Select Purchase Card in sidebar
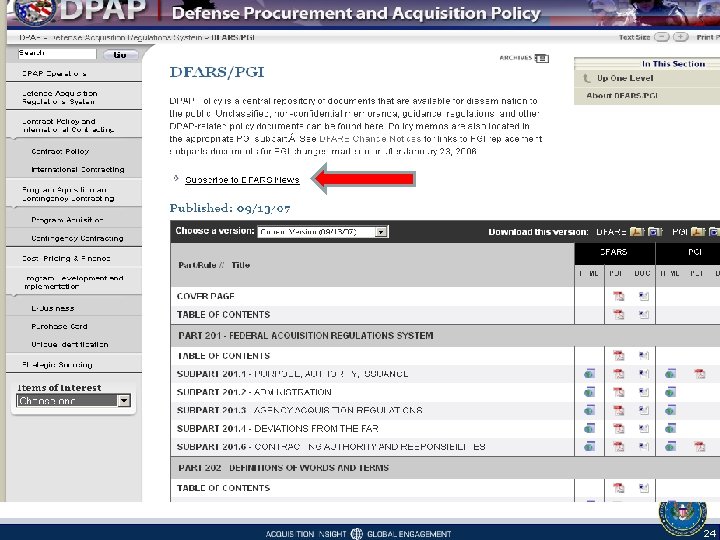 (x=59, y=326)
